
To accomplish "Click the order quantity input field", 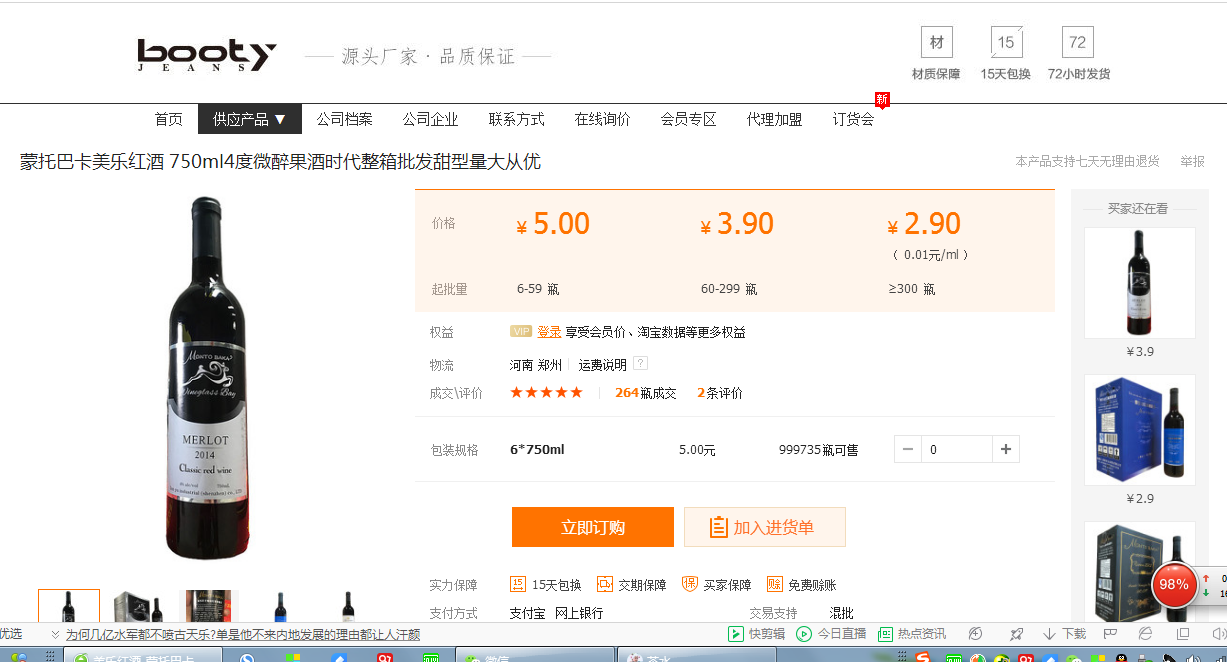I will (957, 450).
